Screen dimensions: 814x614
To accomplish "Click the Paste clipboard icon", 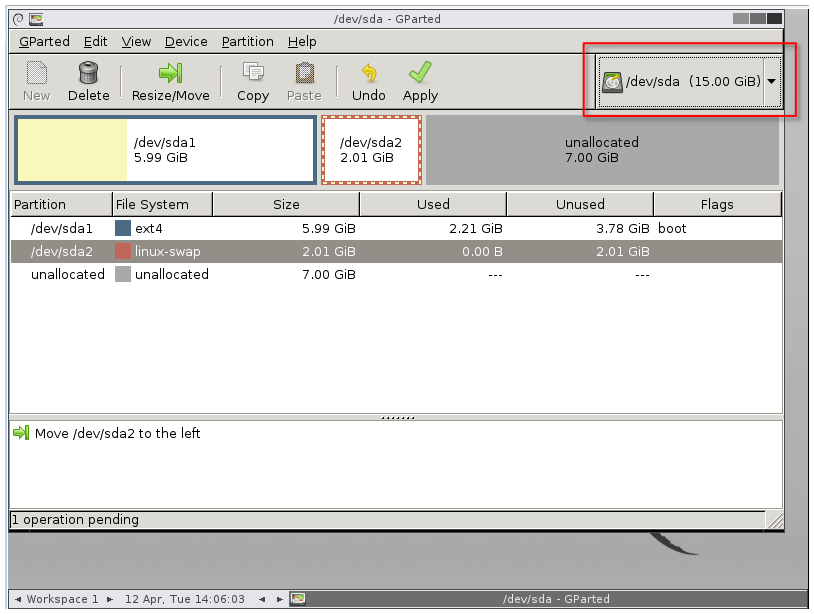I will [x=305, y=73].
